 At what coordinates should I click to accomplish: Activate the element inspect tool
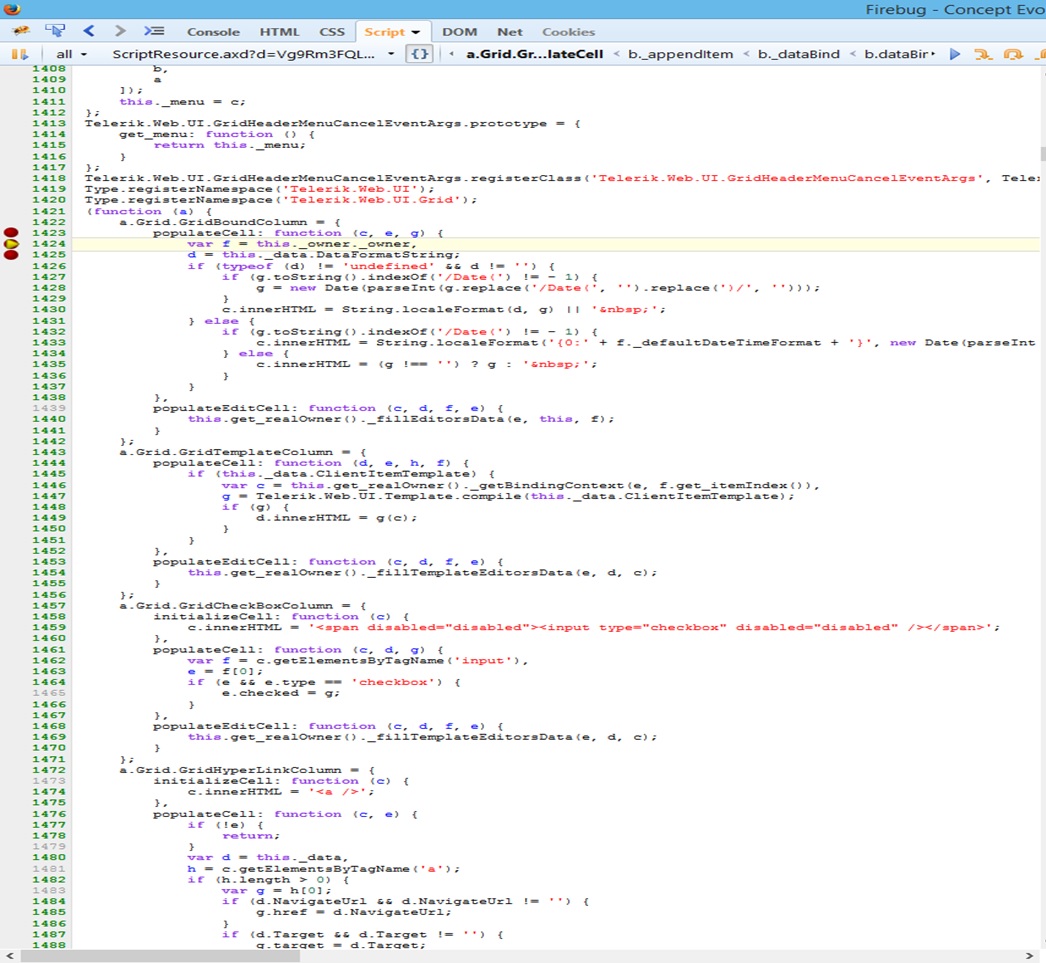(55, 31)
